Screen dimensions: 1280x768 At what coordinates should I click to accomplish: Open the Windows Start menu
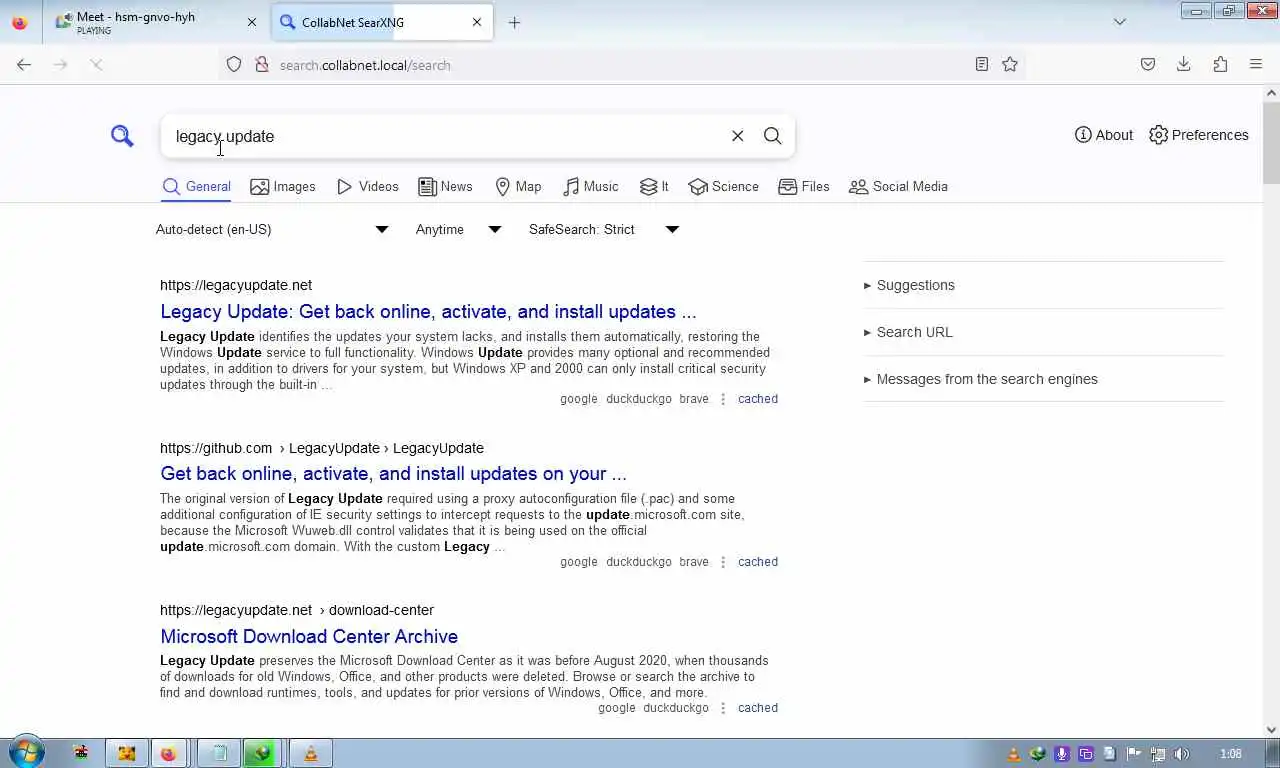(x=26, y=753)
